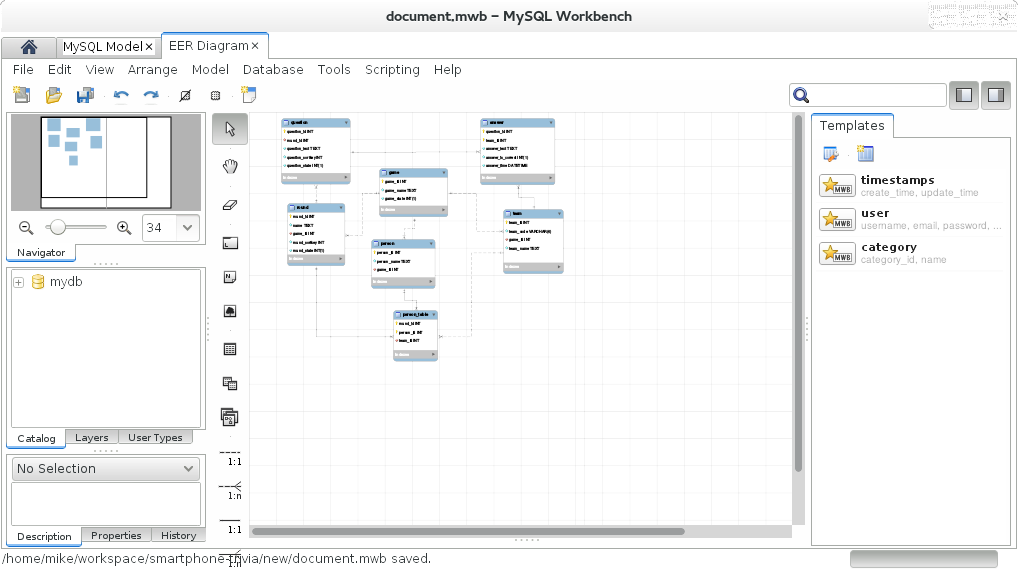Click the zoom slider handle
Viewport: 1018px width, 570px height.
coord(58,227)
